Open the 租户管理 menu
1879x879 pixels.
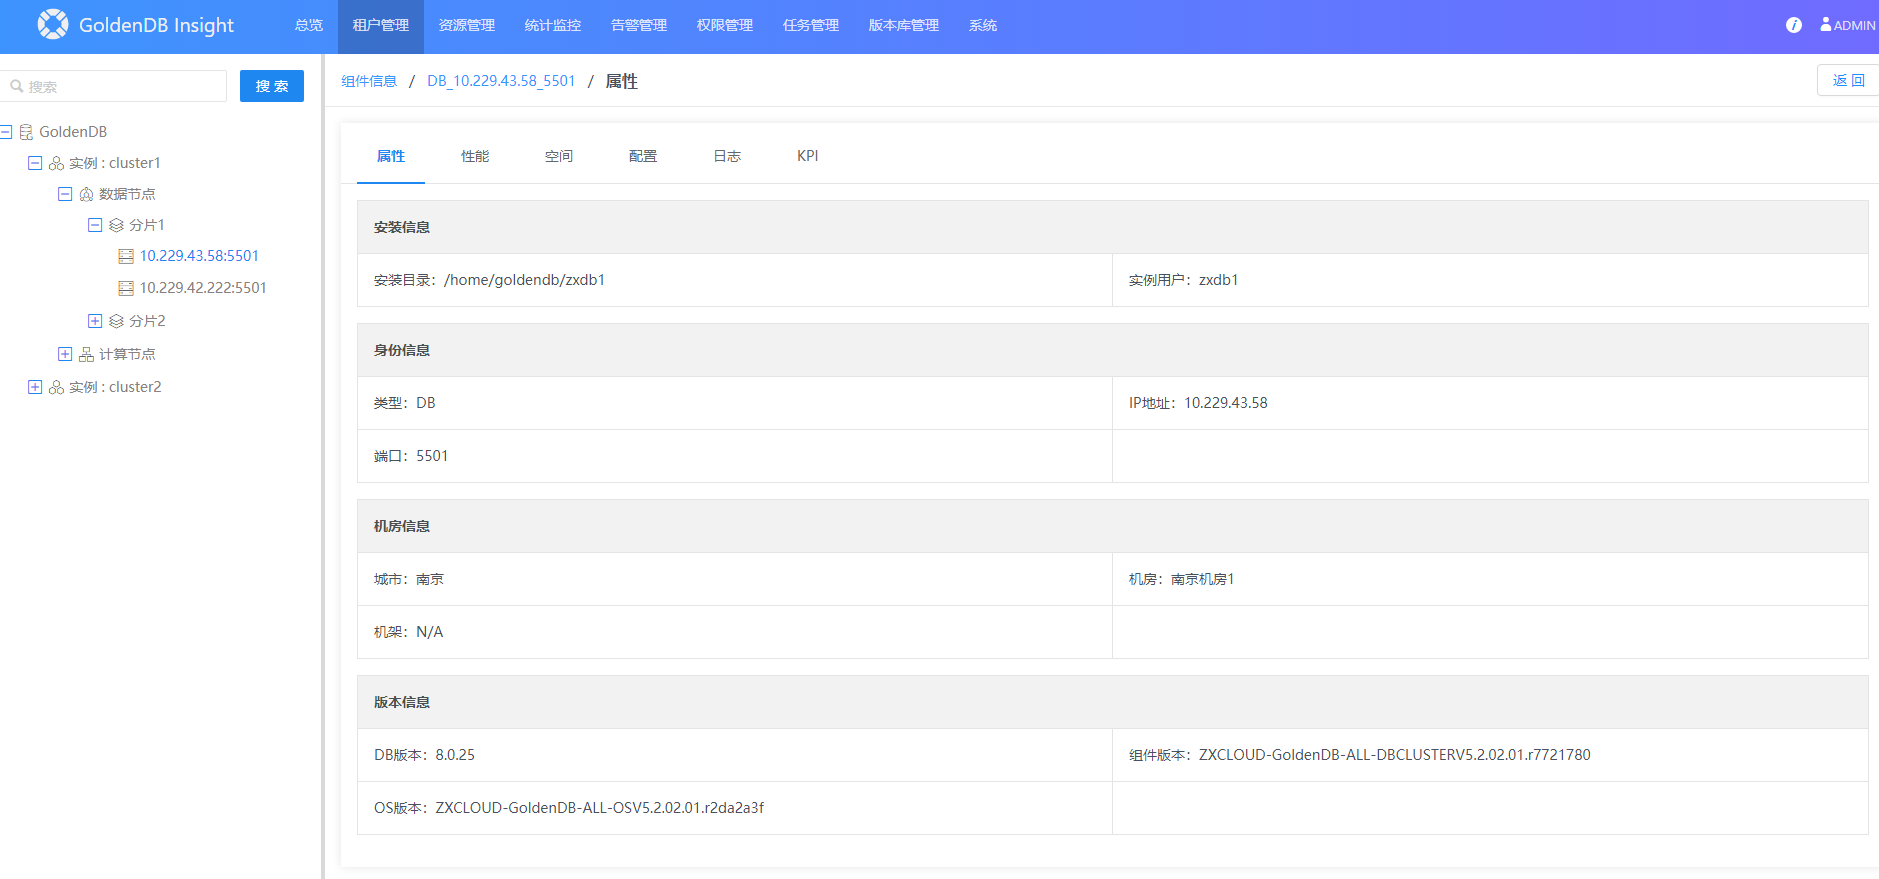(x=381, y=26)
